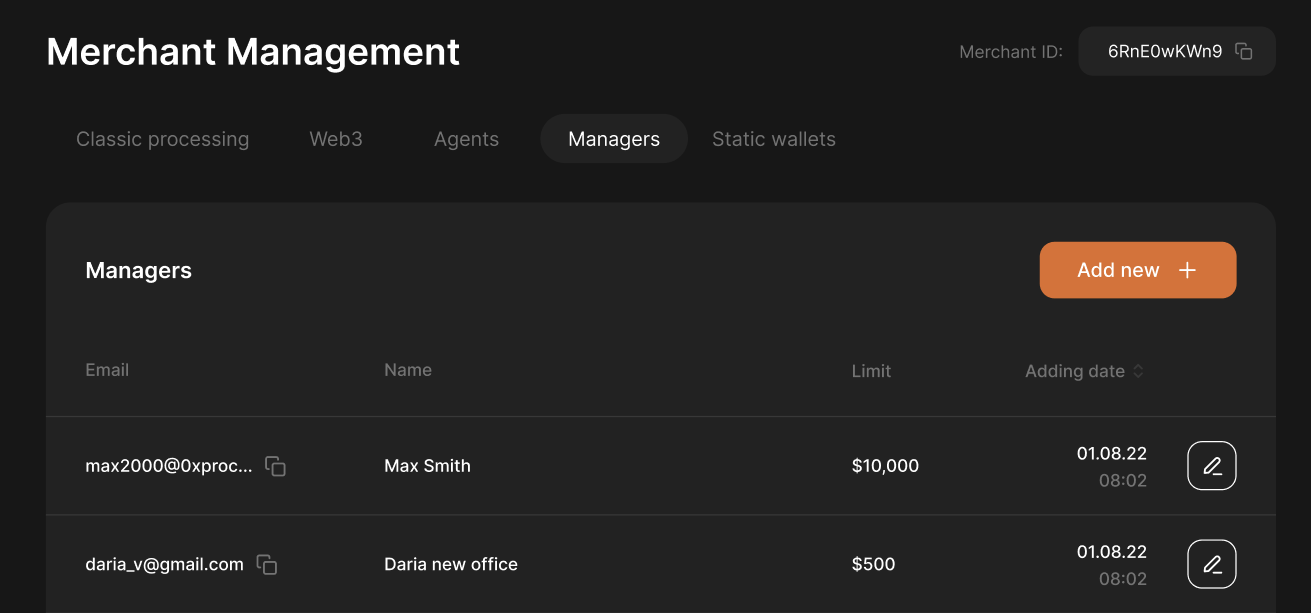The image size is (1311, 613).
Task: Click the daria_v@gmail.com email text
Action: point(164,565)
